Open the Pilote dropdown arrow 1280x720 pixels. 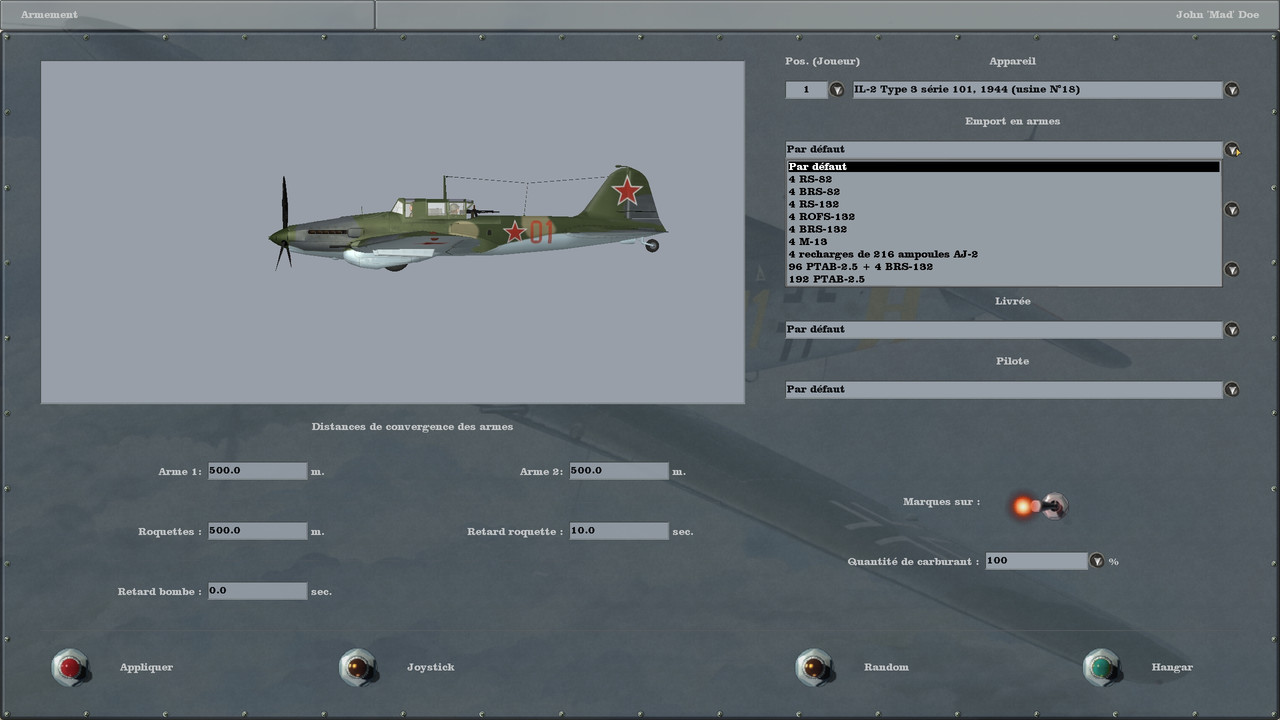tap(1232, 390)
